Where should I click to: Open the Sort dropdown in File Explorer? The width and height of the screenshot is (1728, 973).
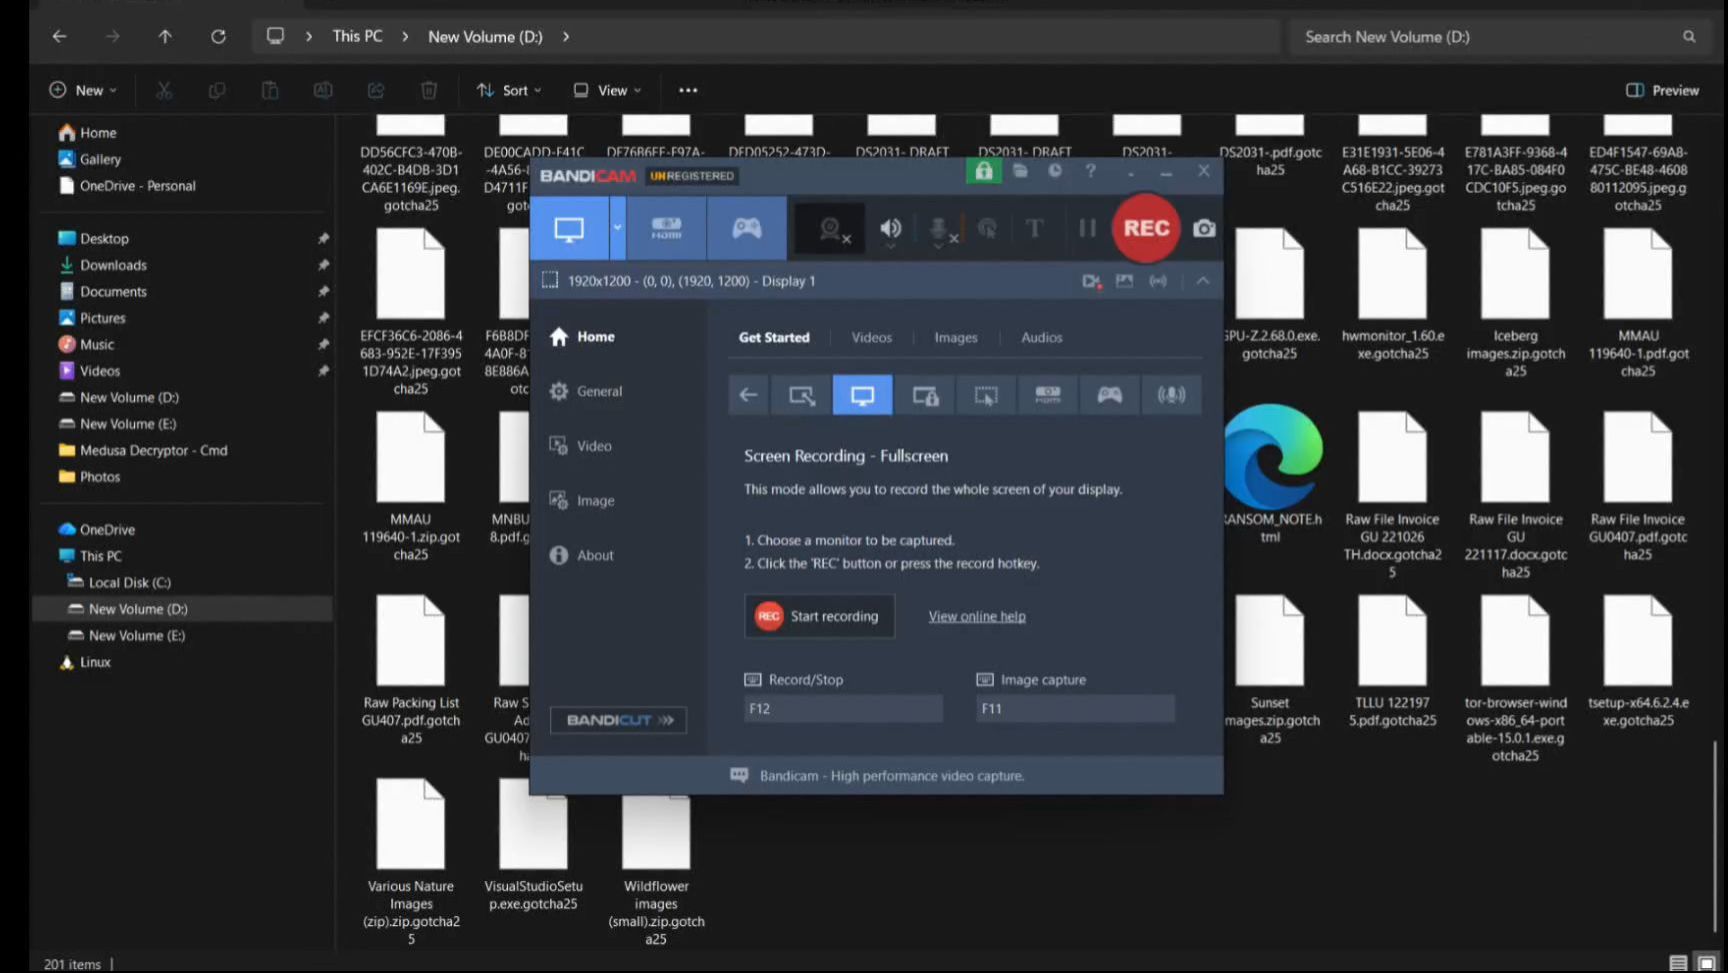click(509, 90)
